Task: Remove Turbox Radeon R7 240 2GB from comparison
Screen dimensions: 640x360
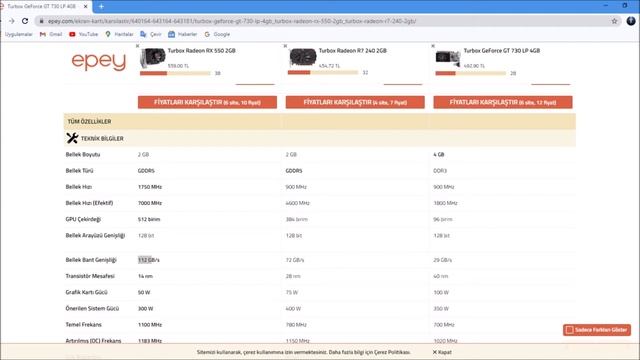Action: tap(285, 46)
